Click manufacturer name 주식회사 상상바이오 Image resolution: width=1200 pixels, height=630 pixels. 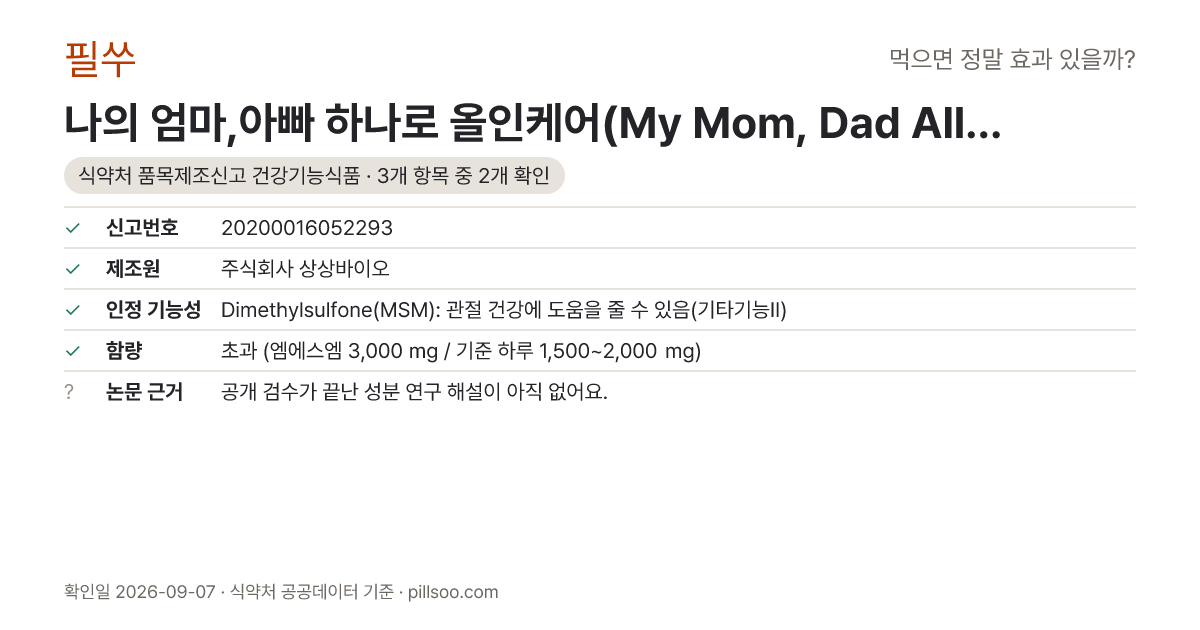[305, 269]
